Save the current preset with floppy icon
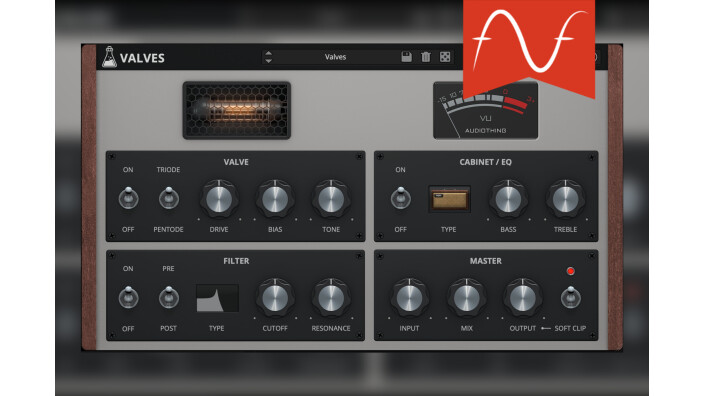Screen dimensions: 704x396 coord(406,57)
